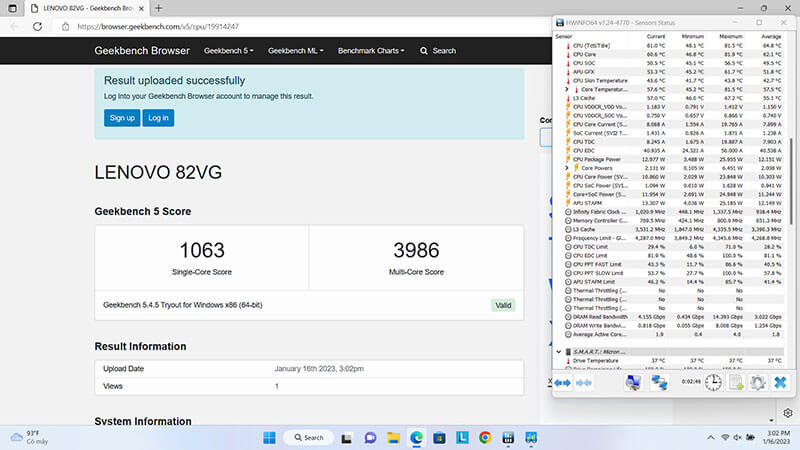Sort by the Sensor column header
This screenshot has height=450, width=800.
(563, 37)
